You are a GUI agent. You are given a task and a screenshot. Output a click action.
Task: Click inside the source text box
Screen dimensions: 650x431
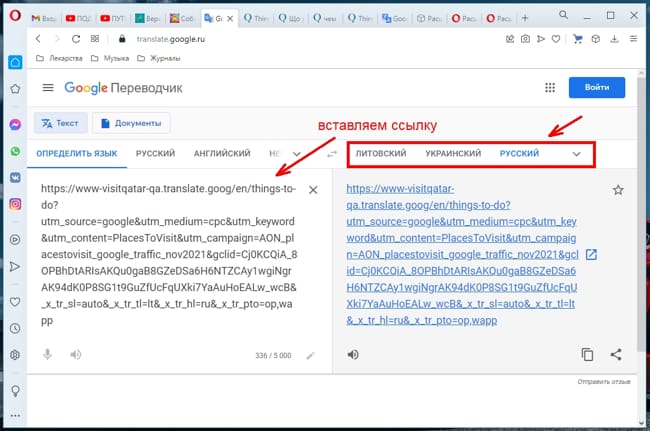pyautogui.click(x=169, y=254)
